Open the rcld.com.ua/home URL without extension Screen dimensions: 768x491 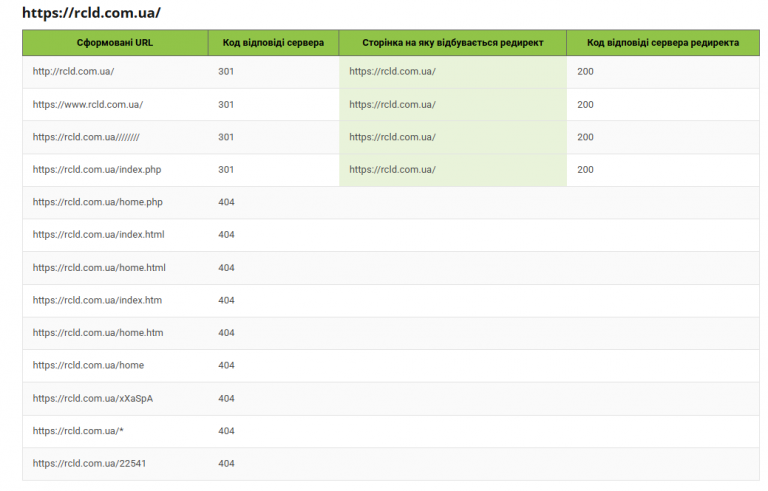pyautogui.click(x=88, y=366)
